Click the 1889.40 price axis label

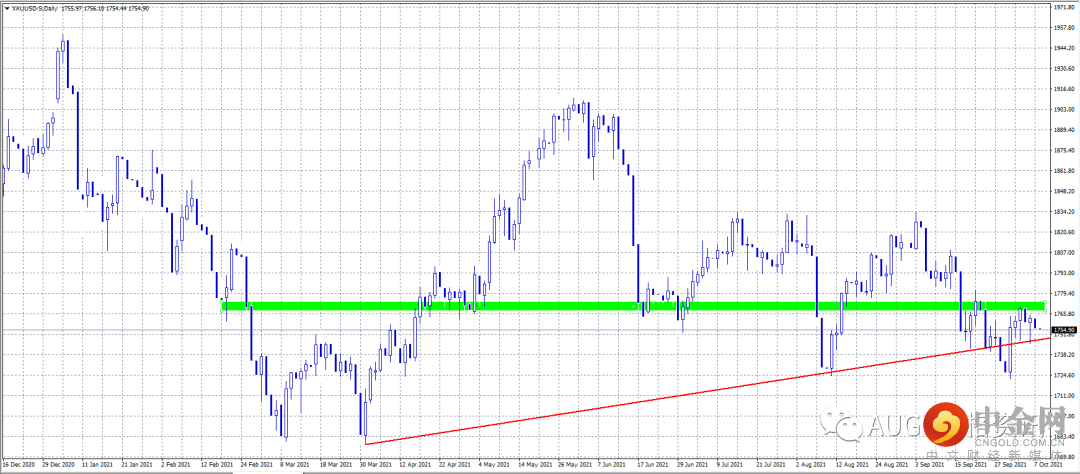click(1064, 130)
